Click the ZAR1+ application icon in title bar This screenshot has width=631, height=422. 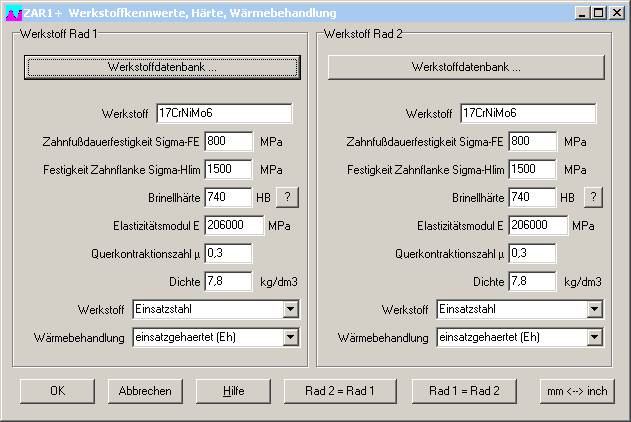click(x=12, y=13)
